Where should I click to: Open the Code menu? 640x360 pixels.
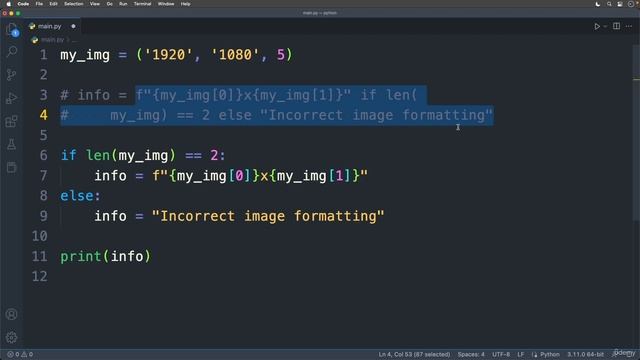coord(23,4)
